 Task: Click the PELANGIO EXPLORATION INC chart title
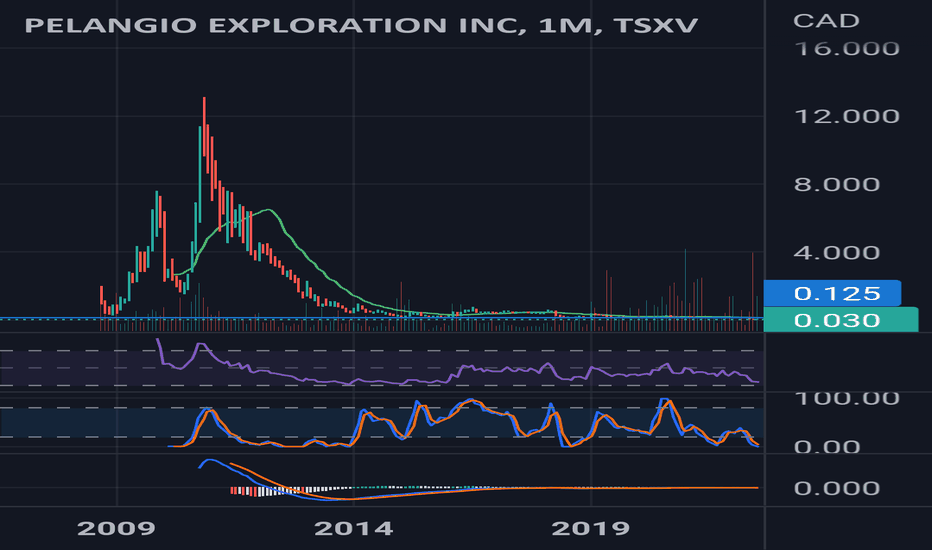click(x=361, y=25)
